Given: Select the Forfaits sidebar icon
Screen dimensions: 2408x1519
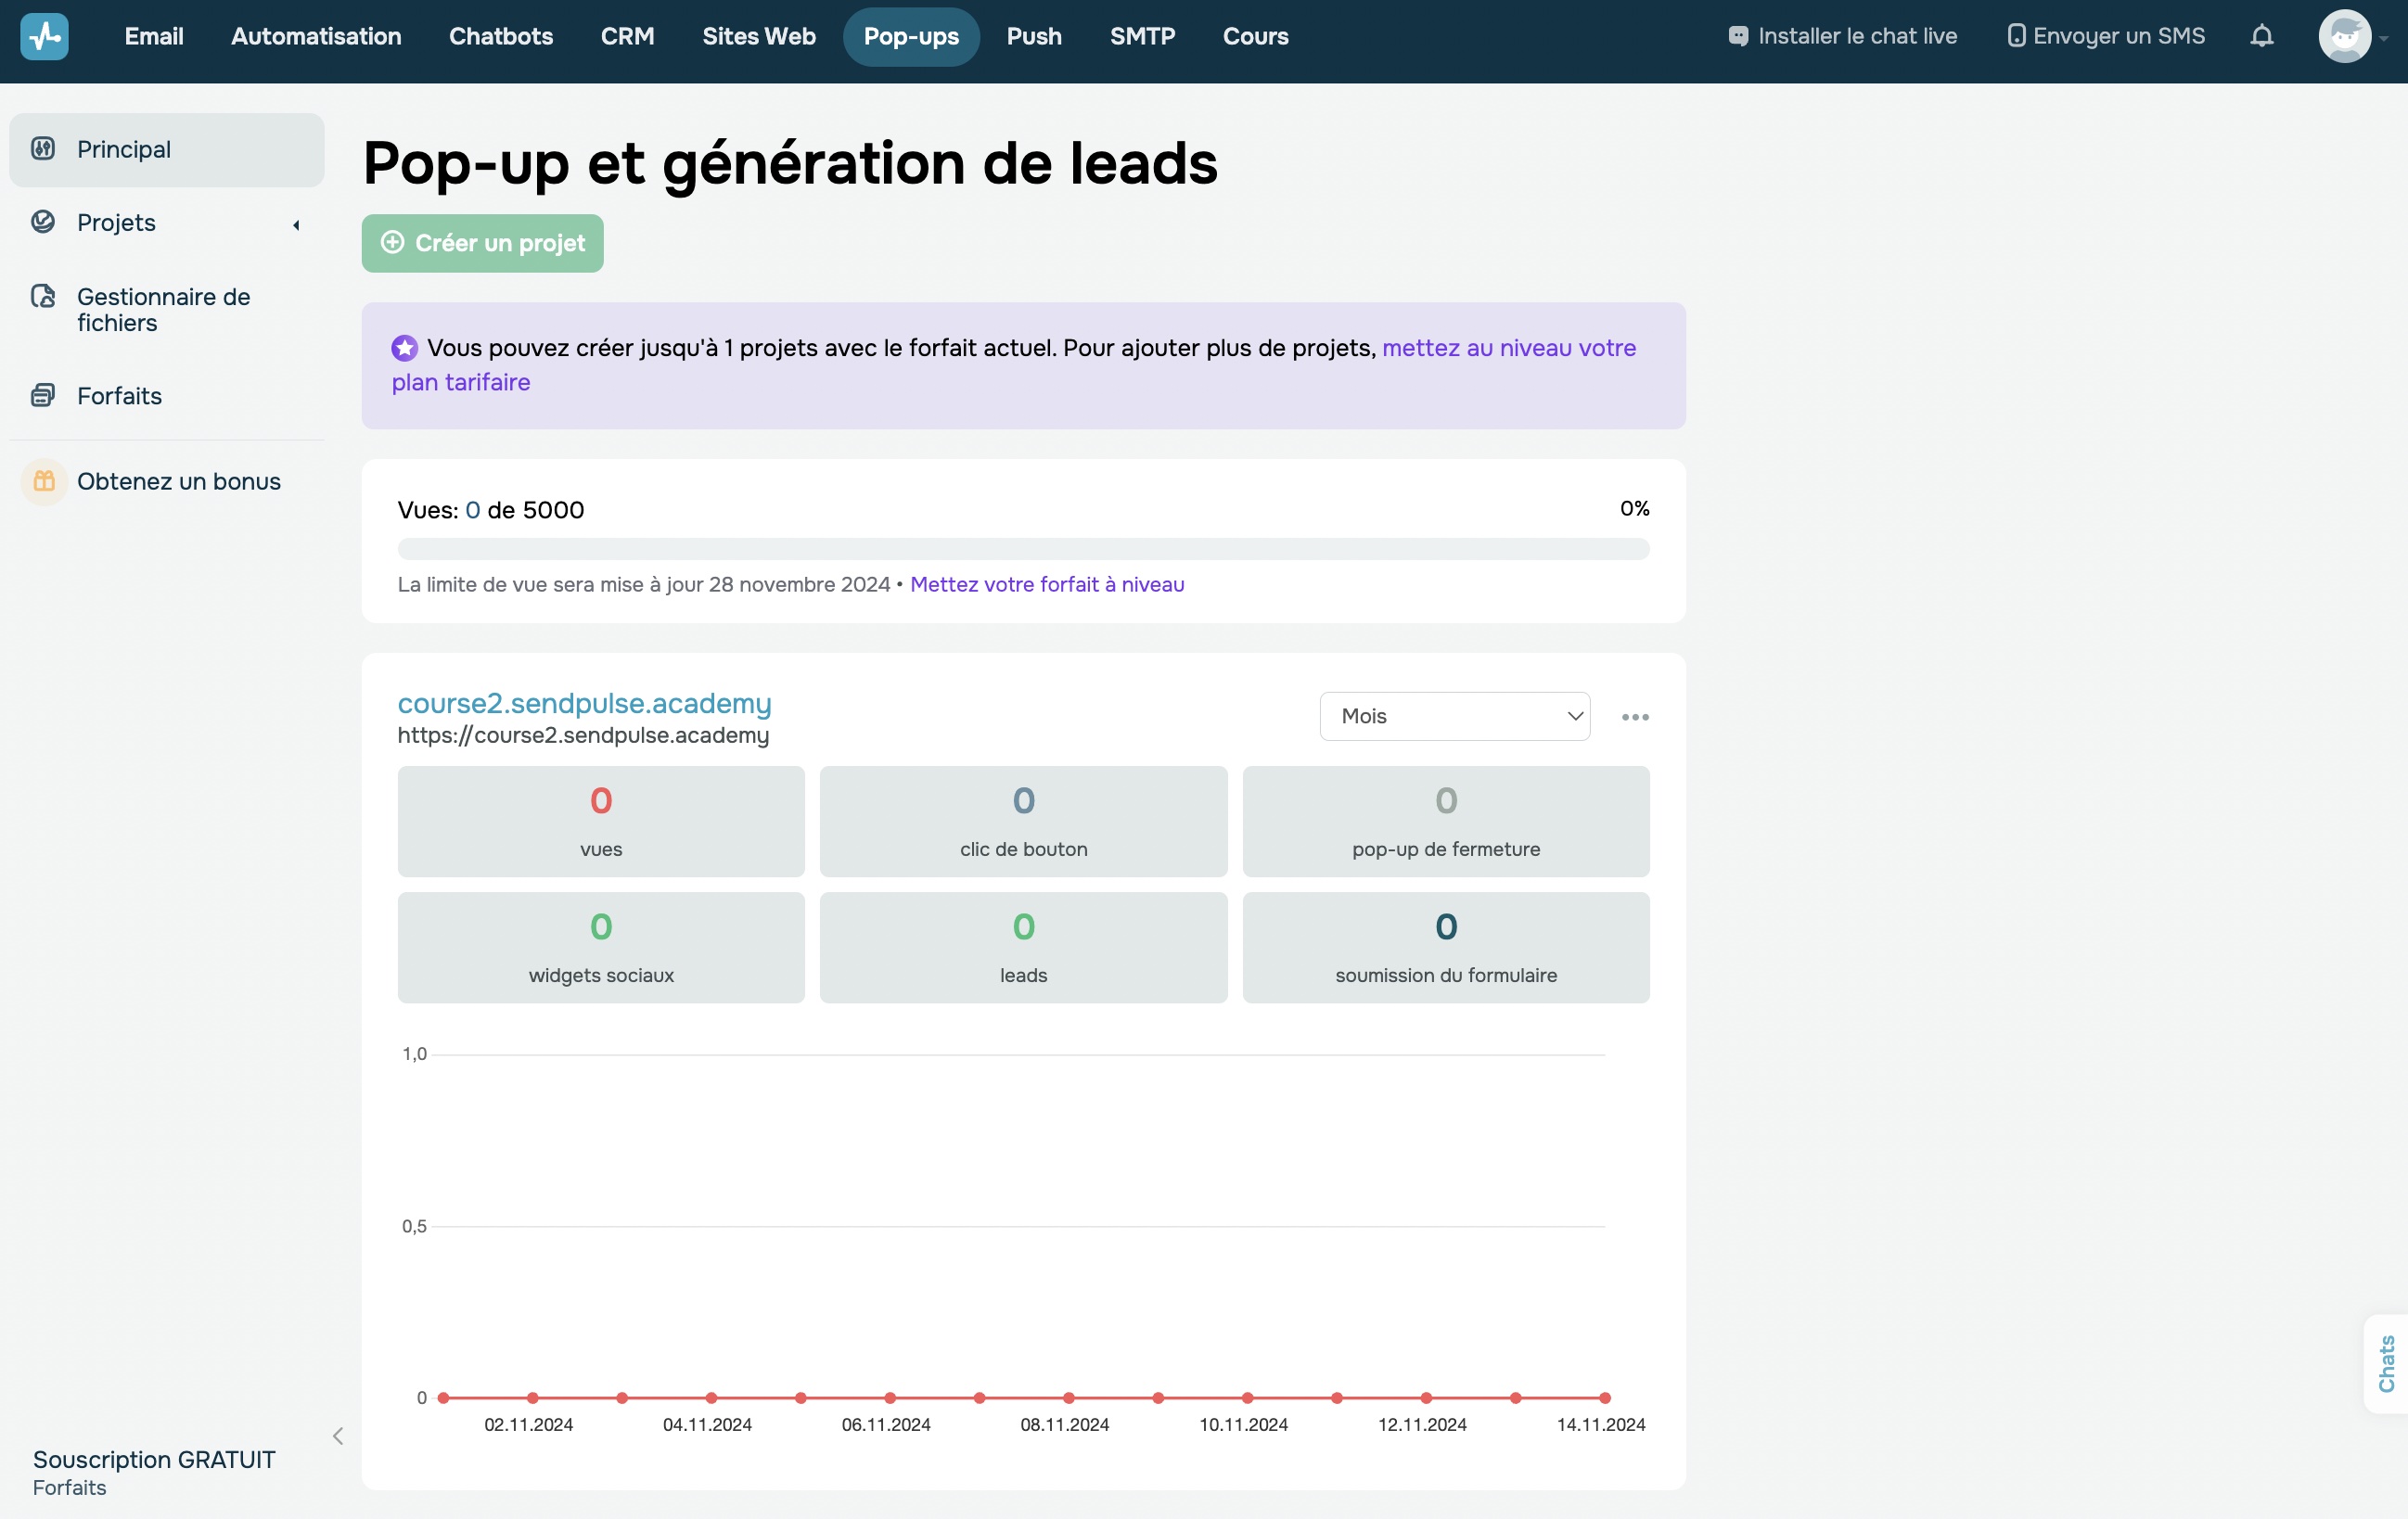Looking at the screenshot, I should (x=44, y=394).
